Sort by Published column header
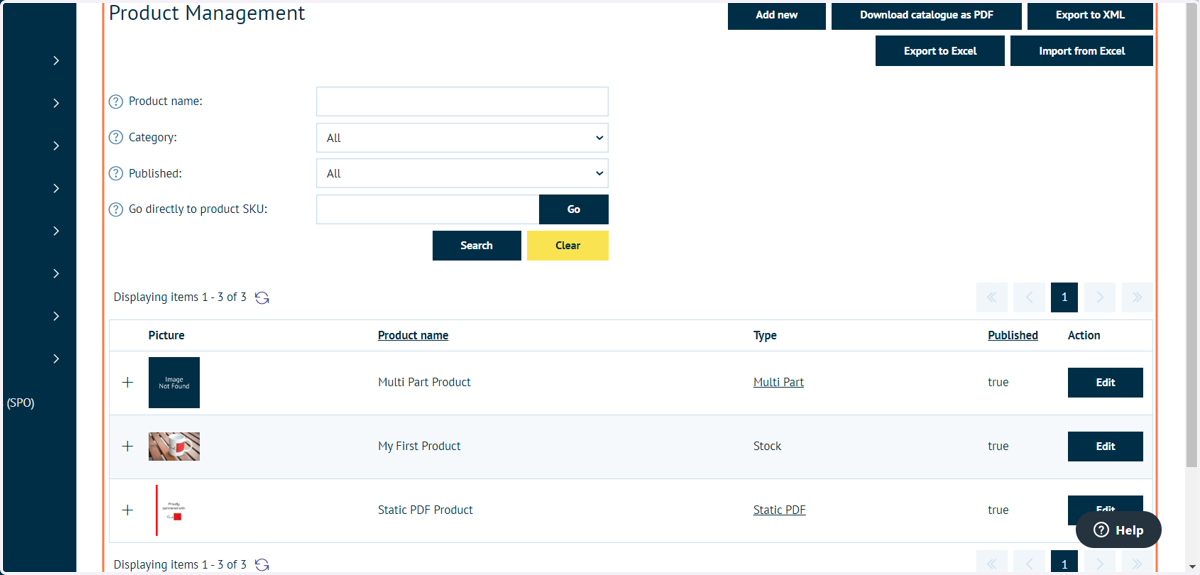1200x575 pixels. pos(1013,336)
